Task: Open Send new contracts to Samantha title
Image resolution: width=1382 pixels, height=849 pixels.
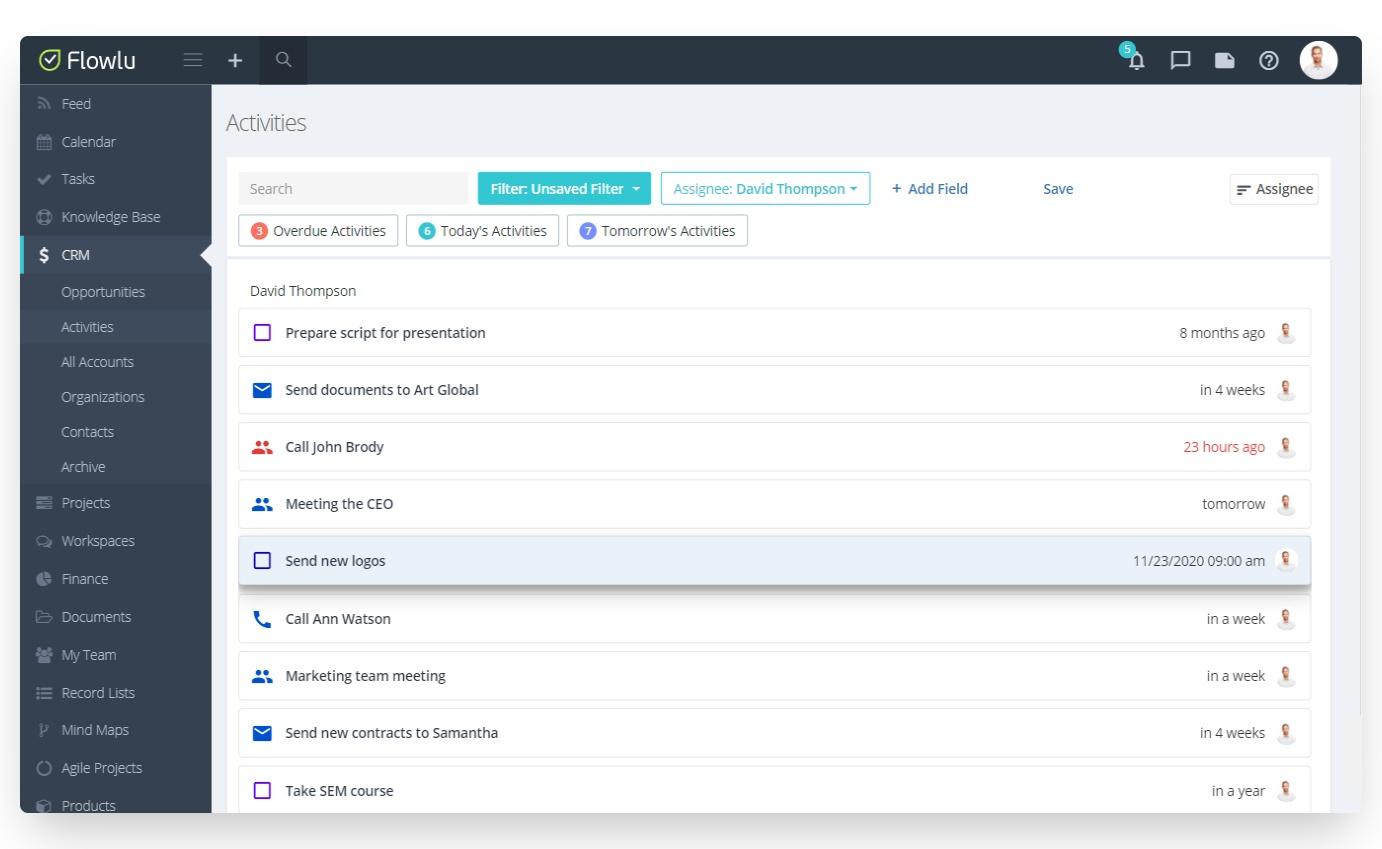Action: click(x=392, y=733)
